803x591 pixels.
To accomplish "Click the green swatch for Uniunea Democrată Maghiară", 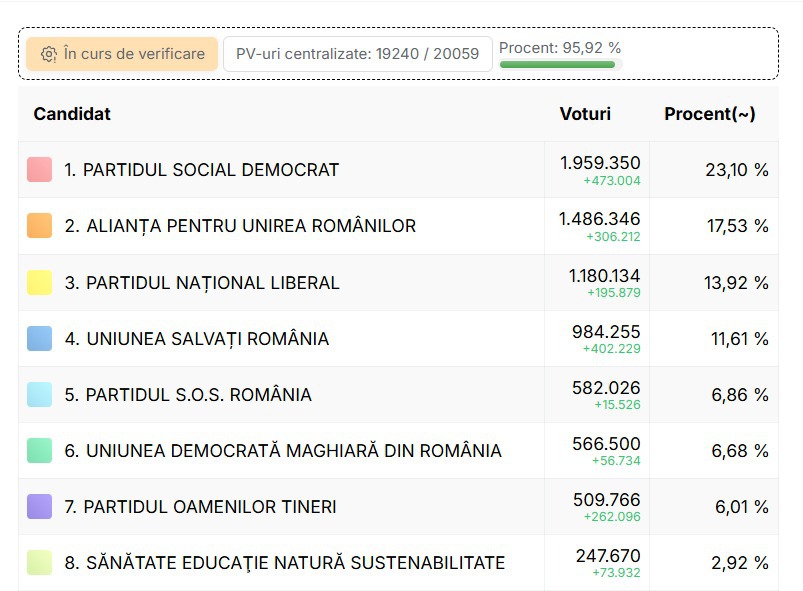I will point(39,450).
